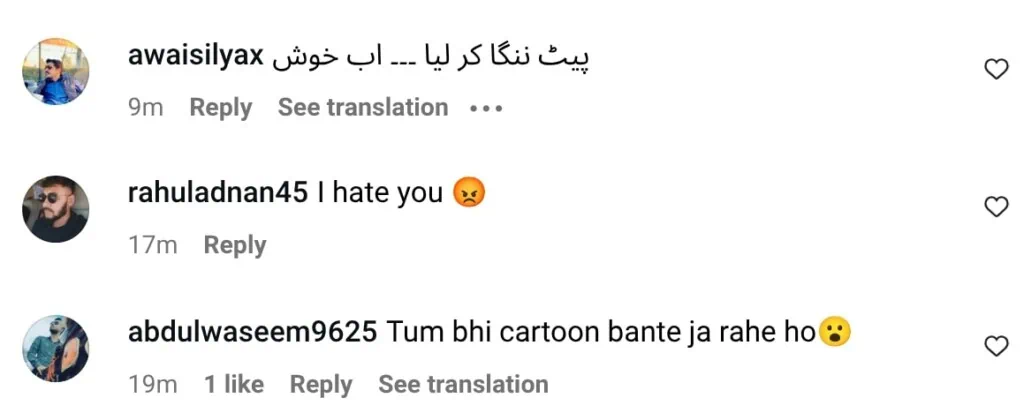Reply to abdulwaseem9625's cartoon comment
Image resolution: width=1024 pixels, height=413 pixels.
pos(321,384)
